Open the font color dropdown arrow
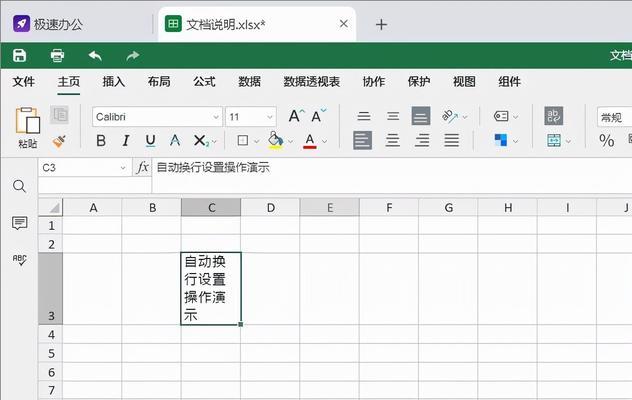Screen dimensions: 632x400 (x=324, y=142)
